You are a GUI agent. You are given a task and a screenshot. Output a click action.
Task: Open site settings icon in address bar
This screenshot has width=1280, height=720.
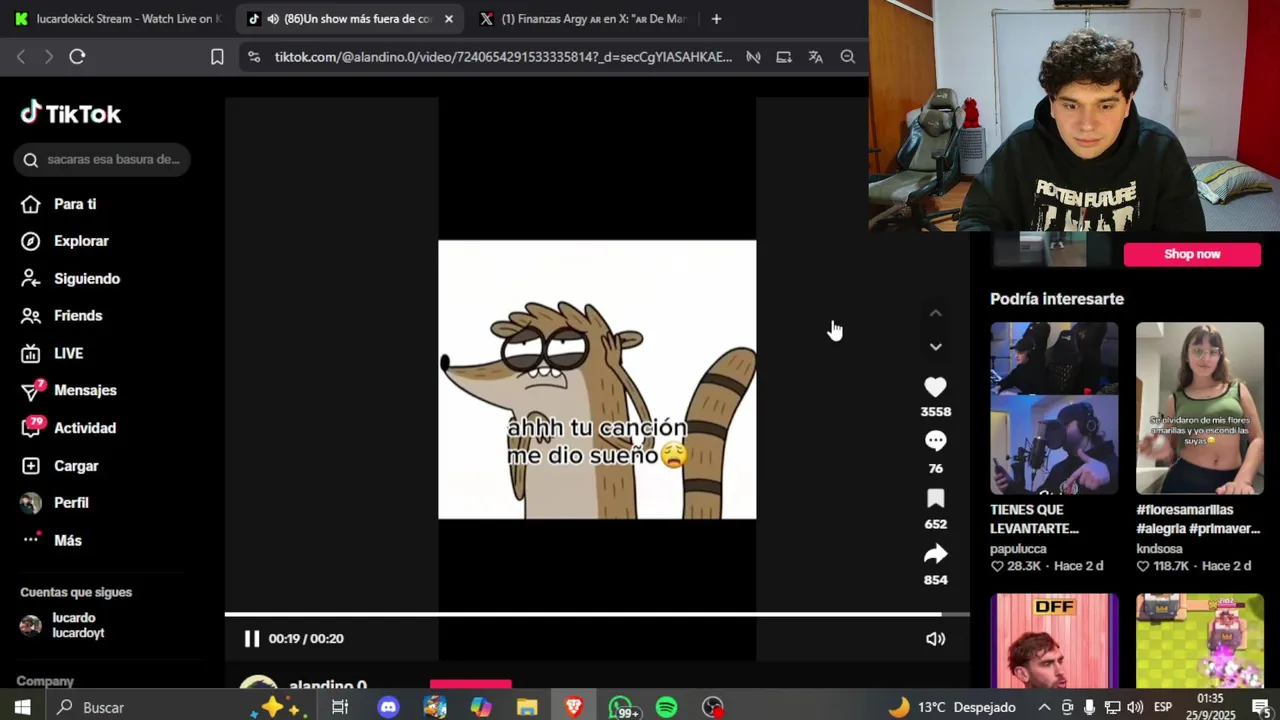pos(254,57)
